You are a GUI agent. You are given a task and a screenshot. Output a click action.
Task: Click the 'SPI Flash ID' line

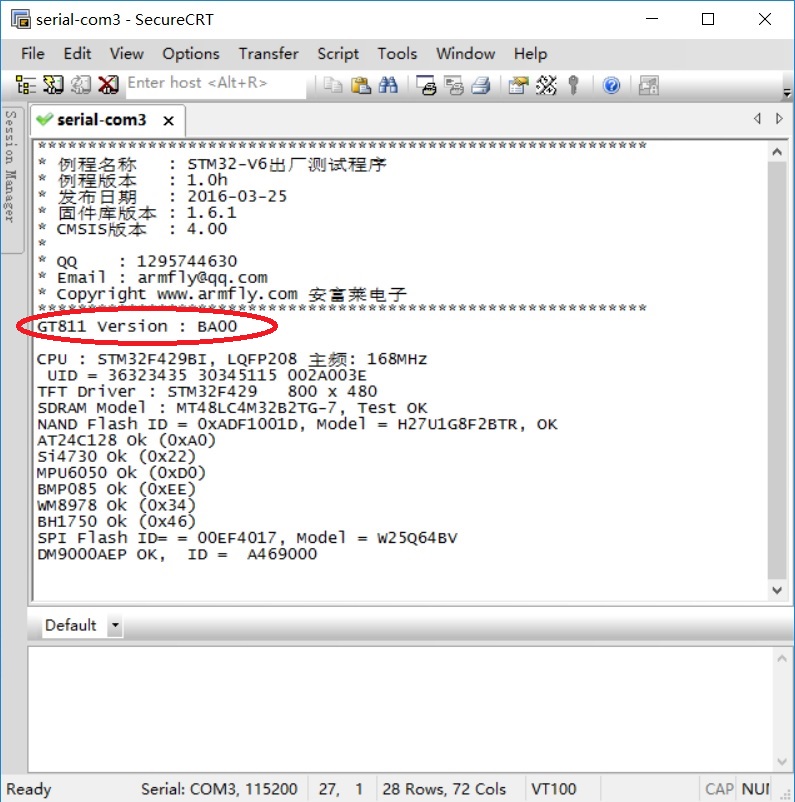247,538
